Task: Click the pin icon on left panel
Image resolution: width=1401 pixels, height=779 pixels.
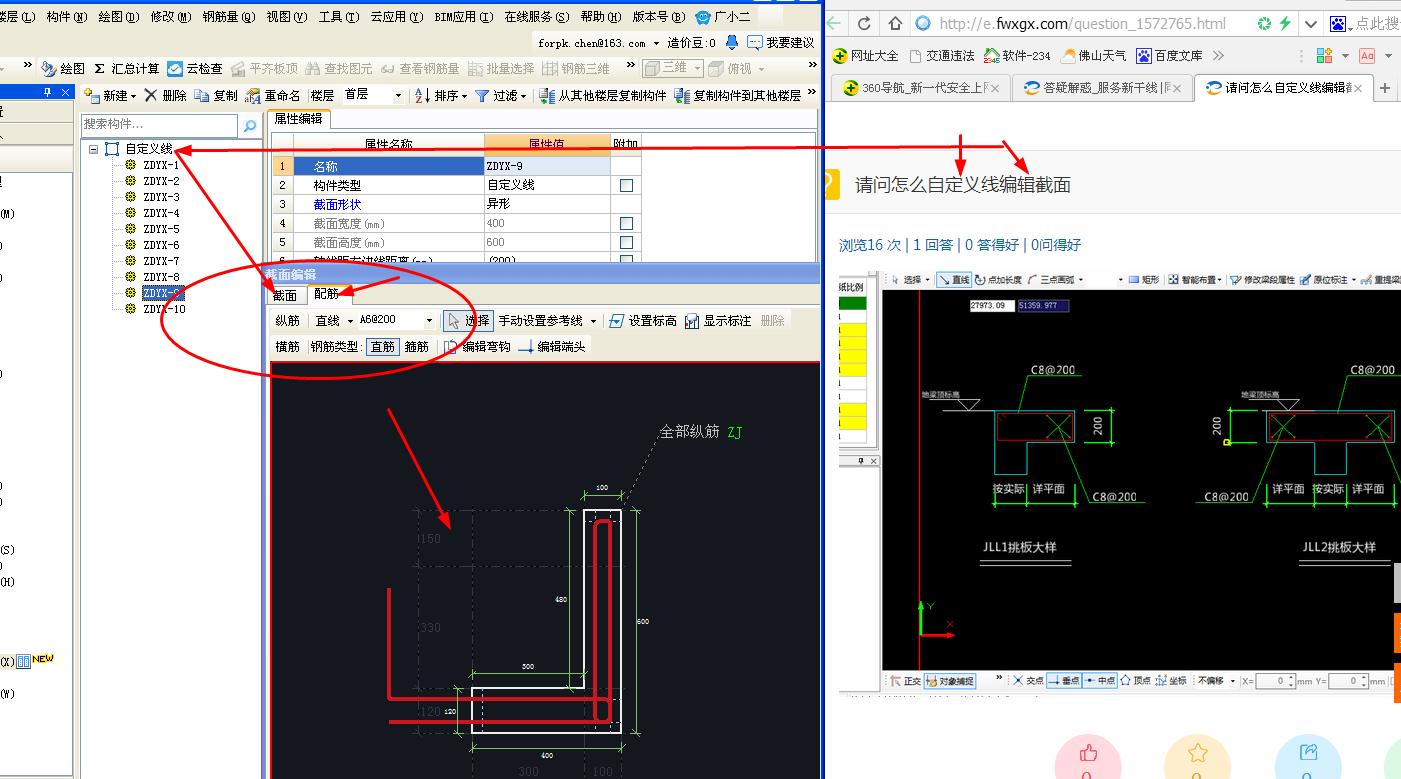Action: click(x=47, y=93)
